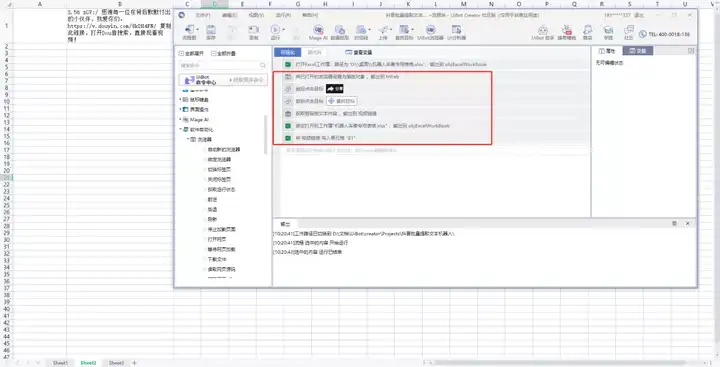Click the 录制 record toolbar icon
The width and height of the screenshot is (720, 367).
(x=253, y=29)
